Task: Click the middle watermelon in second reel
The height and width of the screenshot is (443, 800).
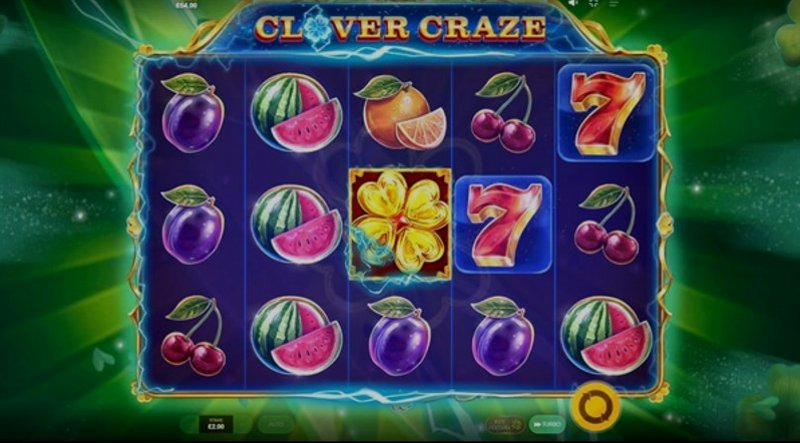Action: tap(296, 224)
